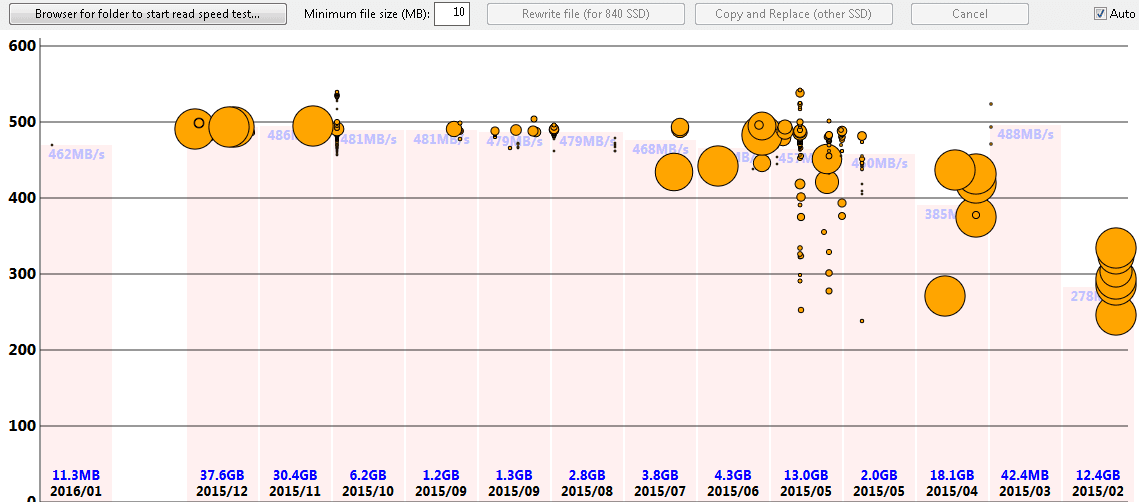
Task: Click the large bubble near 435 in 2015/07 column
Action: click(x=673, y=172)
